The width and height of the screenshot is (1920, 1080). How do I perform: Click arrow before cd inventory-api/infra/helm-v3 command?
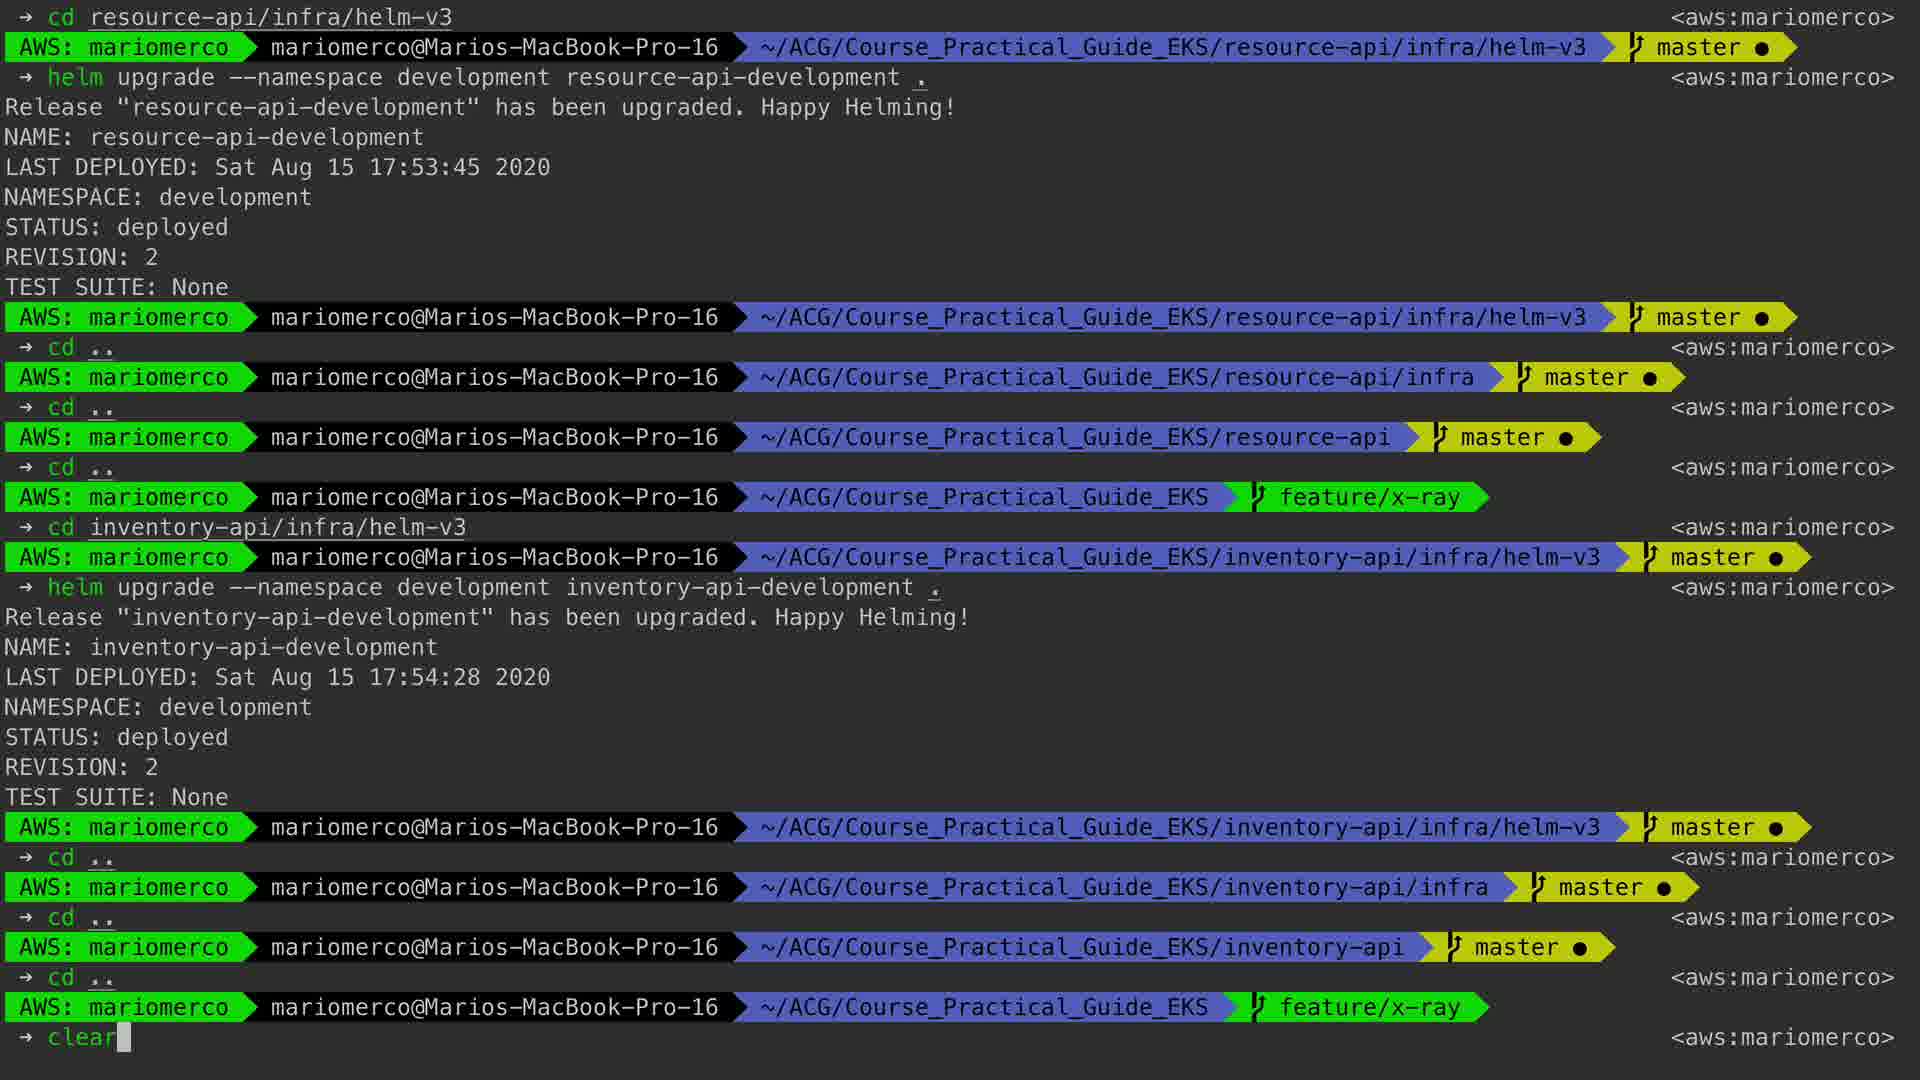click(26, 527)
